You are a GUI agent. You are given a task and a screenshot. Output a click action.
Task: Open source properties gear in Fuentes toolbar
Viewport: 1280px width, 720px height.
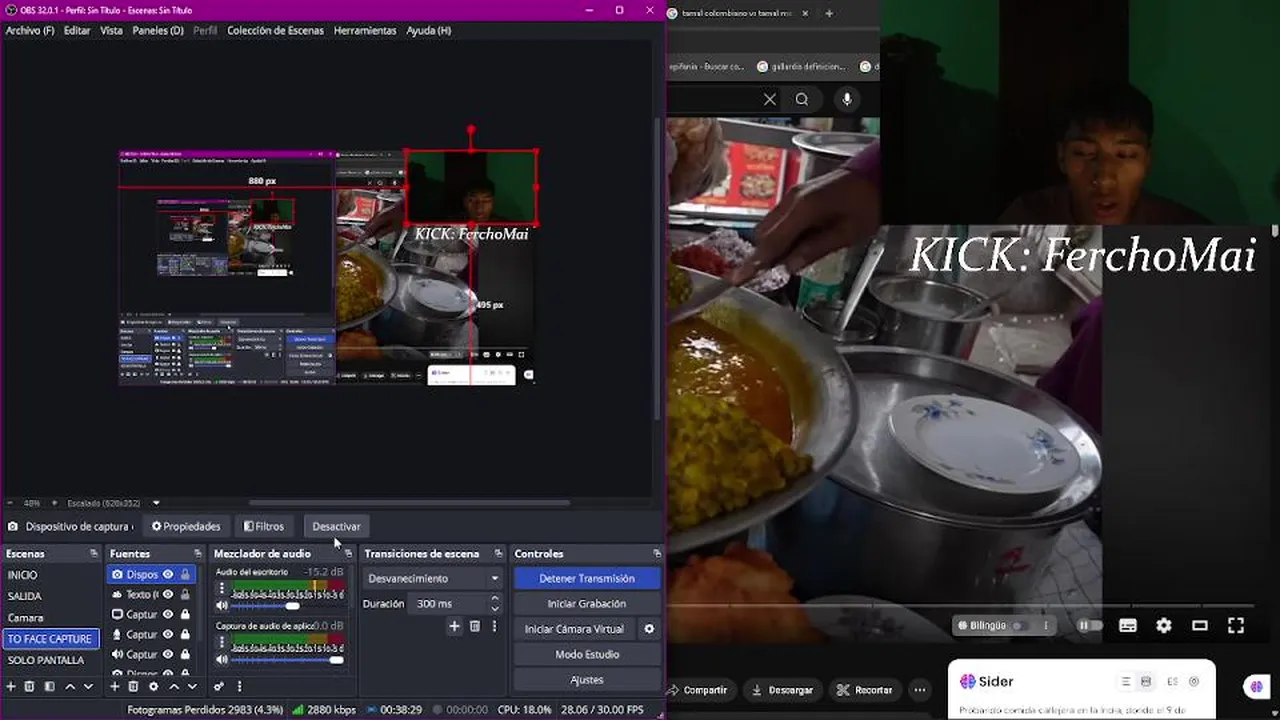pyautogui.click(x=153, y=686)
